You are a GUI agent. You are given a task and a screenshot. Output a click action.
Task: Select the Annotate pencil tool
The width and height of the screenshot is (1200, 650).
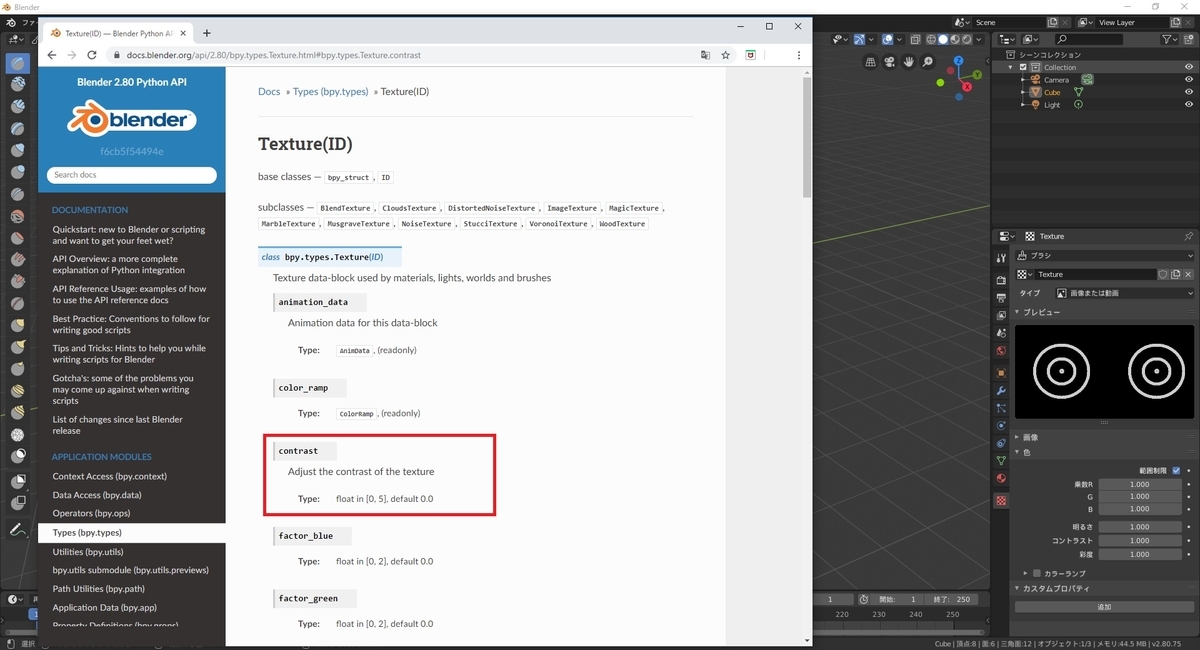click(x=18, y=529)
